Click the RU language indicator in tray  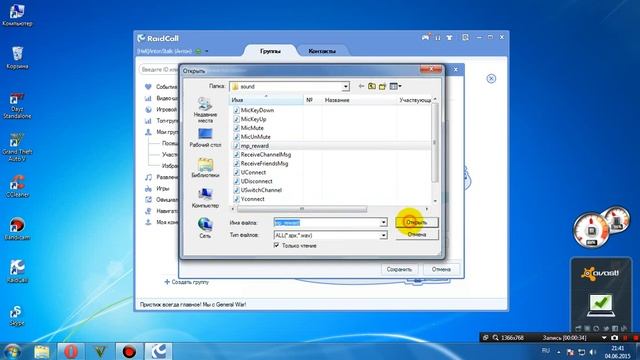pyautogui.click(x=545, y=351)
